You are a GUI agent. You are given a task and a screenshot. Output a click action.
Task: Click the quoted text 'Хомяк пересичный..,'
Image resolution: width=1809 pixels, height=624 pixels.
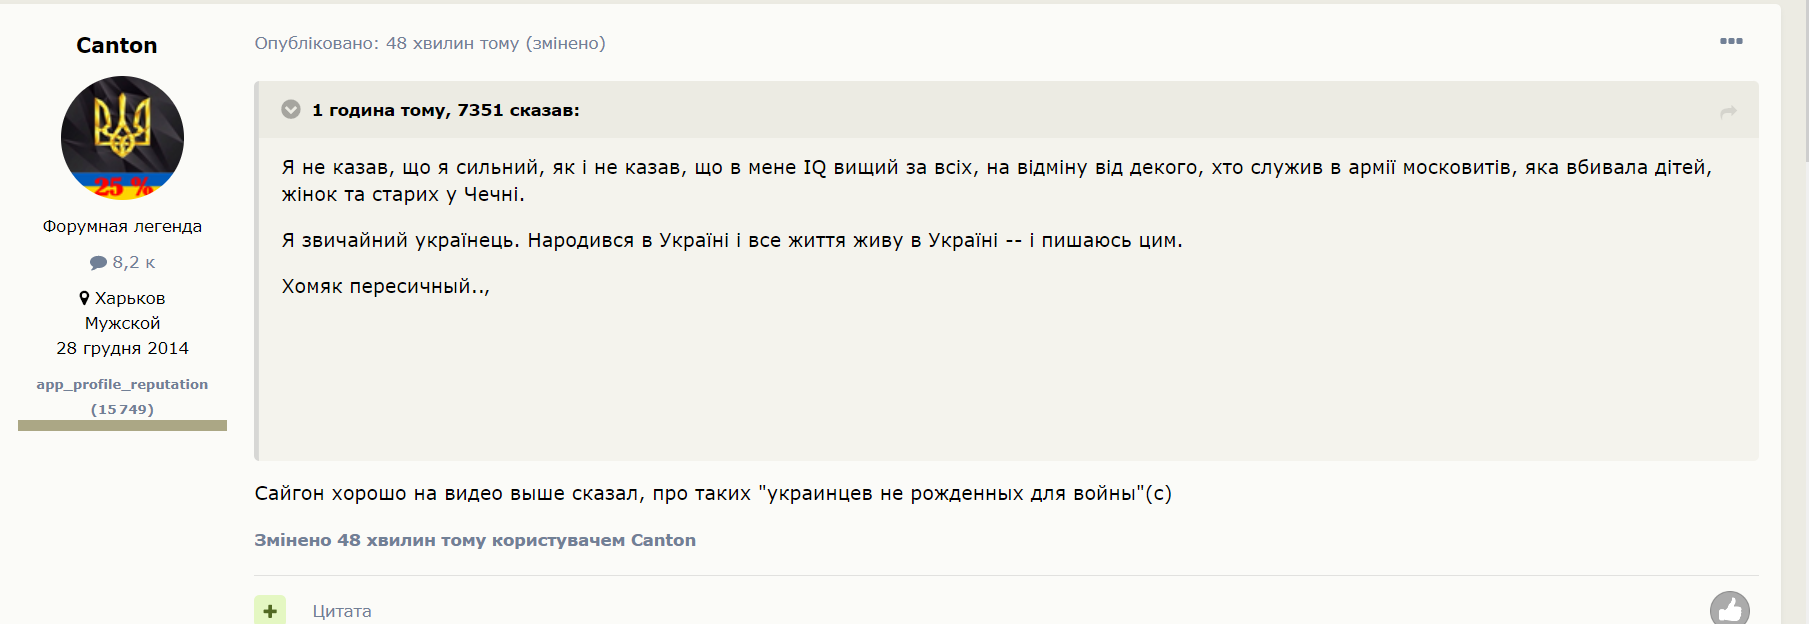click(x=385, y=286)
